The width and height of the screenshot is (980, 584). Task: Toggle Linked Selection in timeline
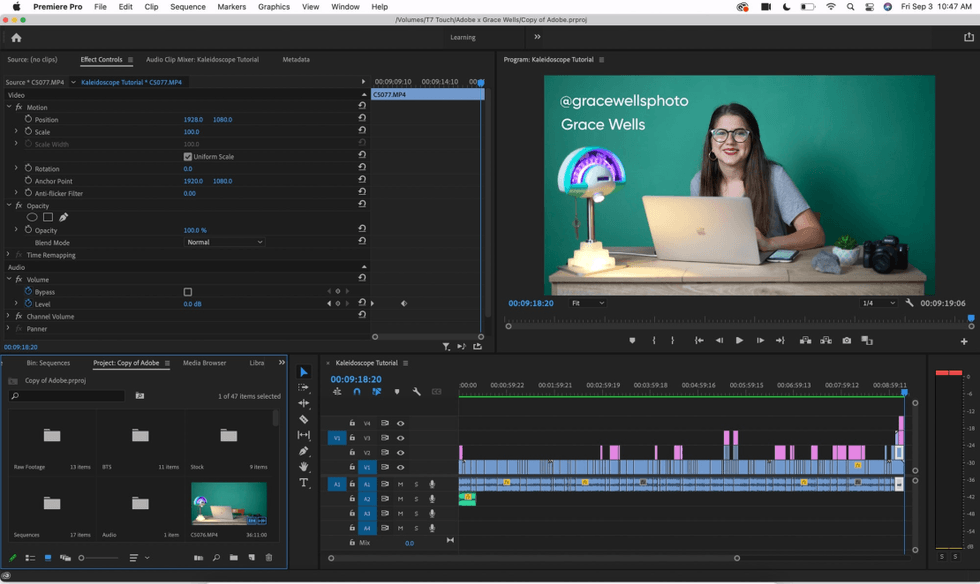point(376,391)
